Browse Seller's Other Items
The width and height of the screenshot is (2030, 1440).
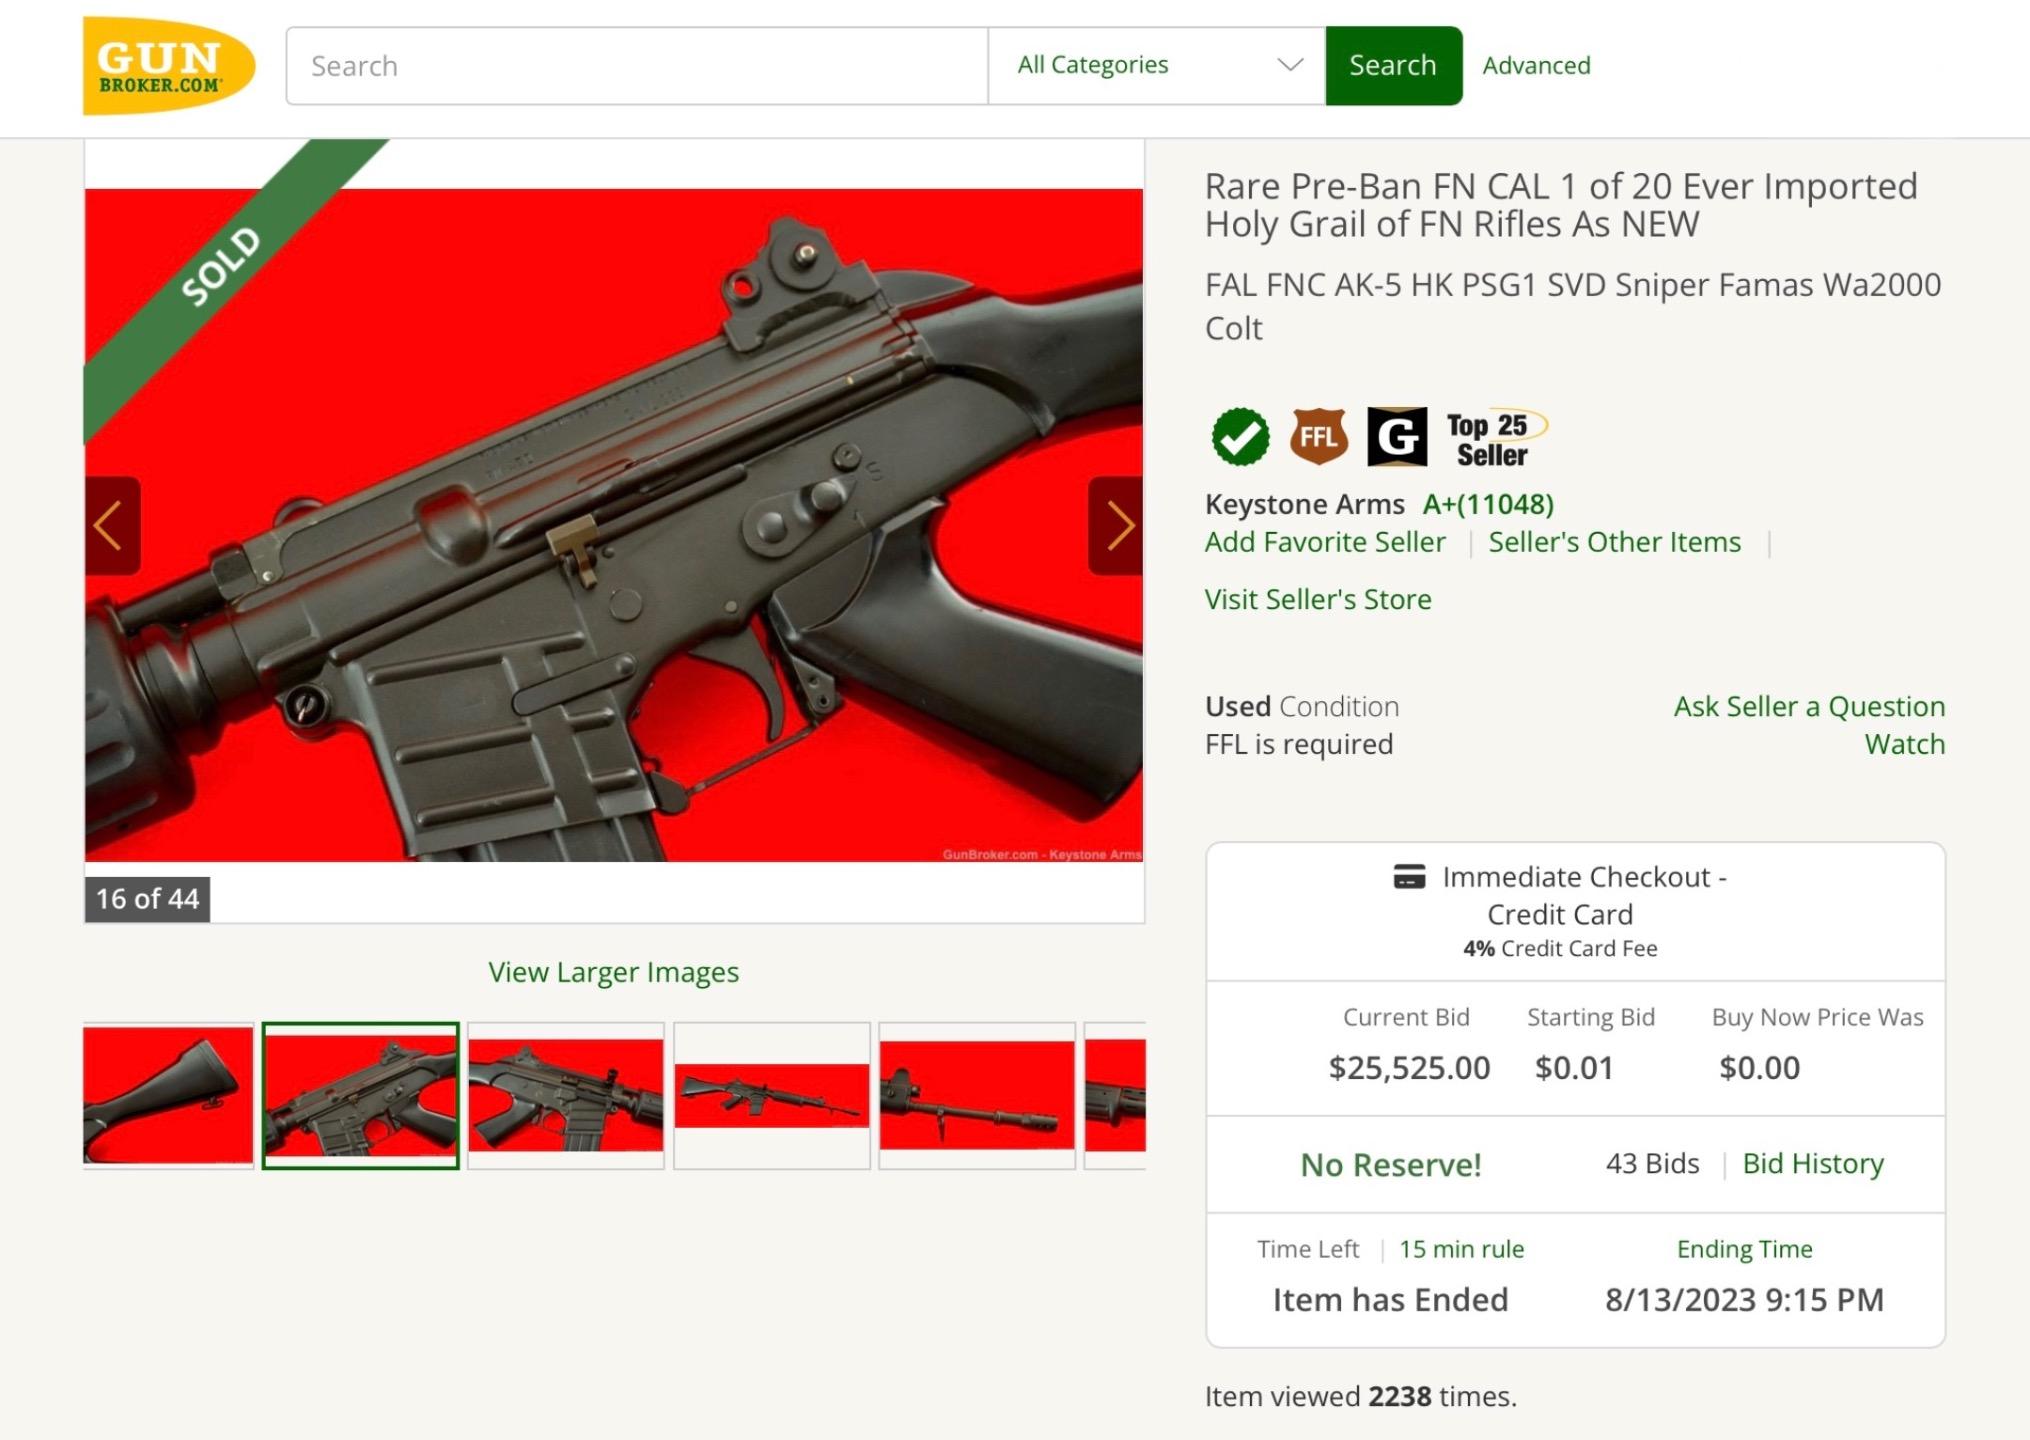pyautogui.click(x=1614, y=542)
